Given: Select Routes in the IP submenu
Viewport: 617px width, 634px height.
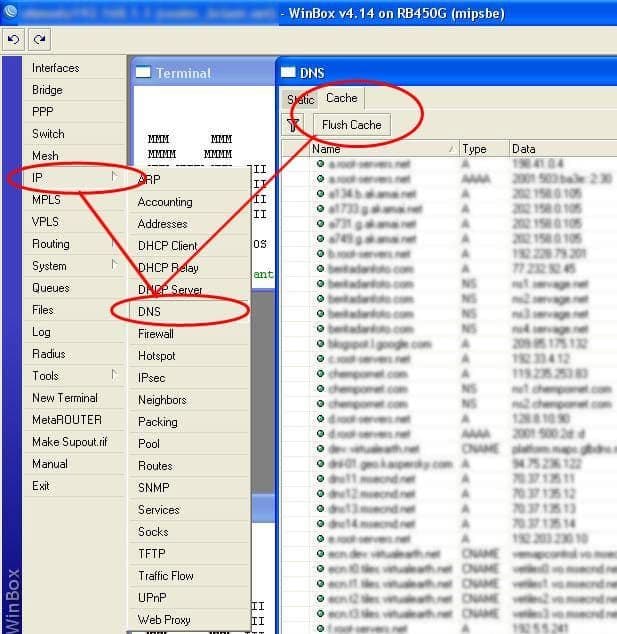Looking at the screenshot, I should (189, 466).
